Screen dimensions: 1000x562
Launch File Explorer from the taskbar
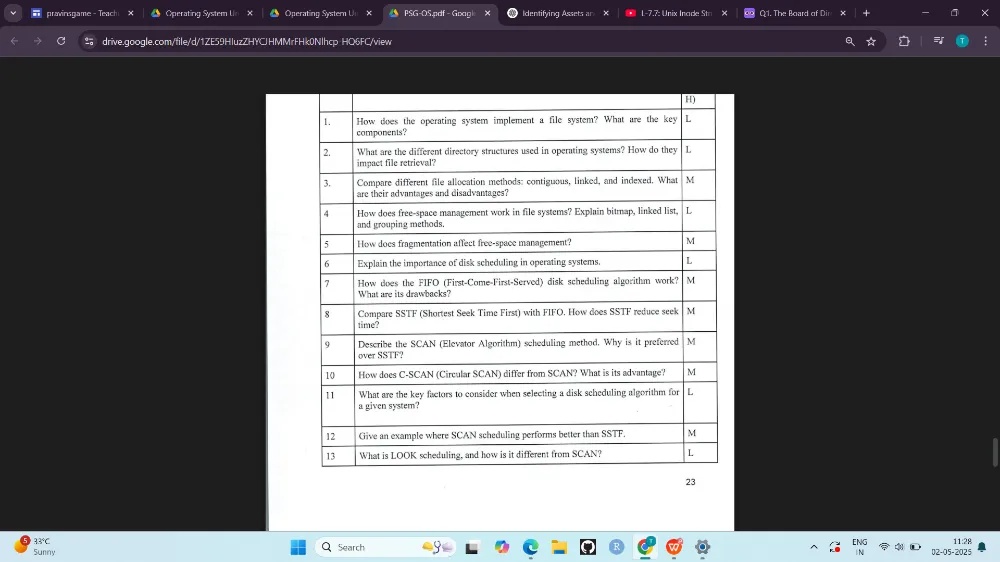point(559,547)
